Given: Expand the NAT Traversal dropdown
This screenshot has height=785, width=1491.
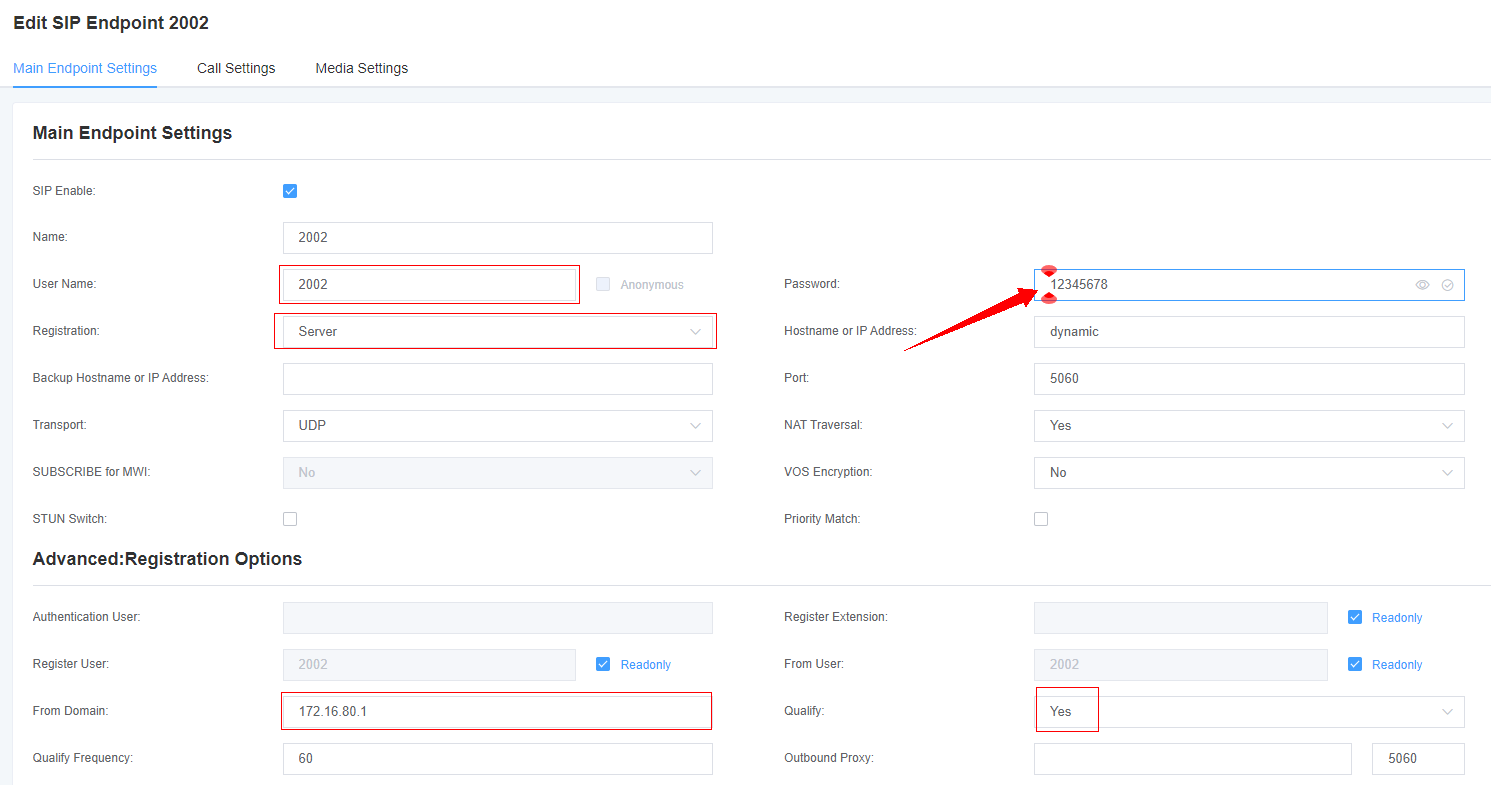Looking at the screenshot, I should tap(1249, 425).
